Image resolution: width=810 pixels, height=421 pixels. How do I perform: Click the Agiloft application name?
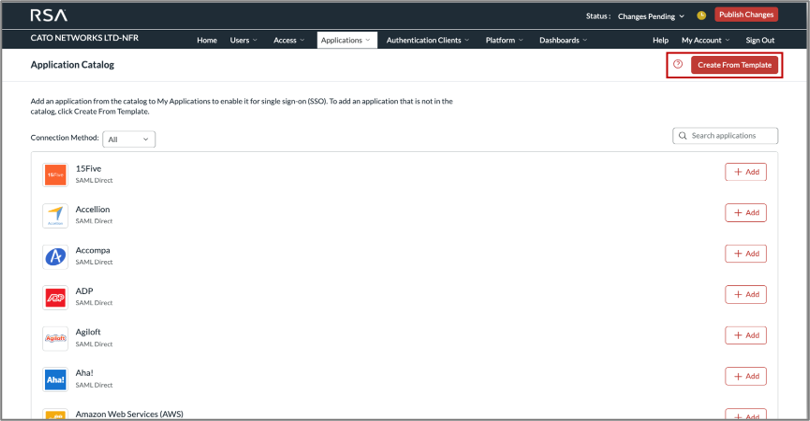(88, 332)
